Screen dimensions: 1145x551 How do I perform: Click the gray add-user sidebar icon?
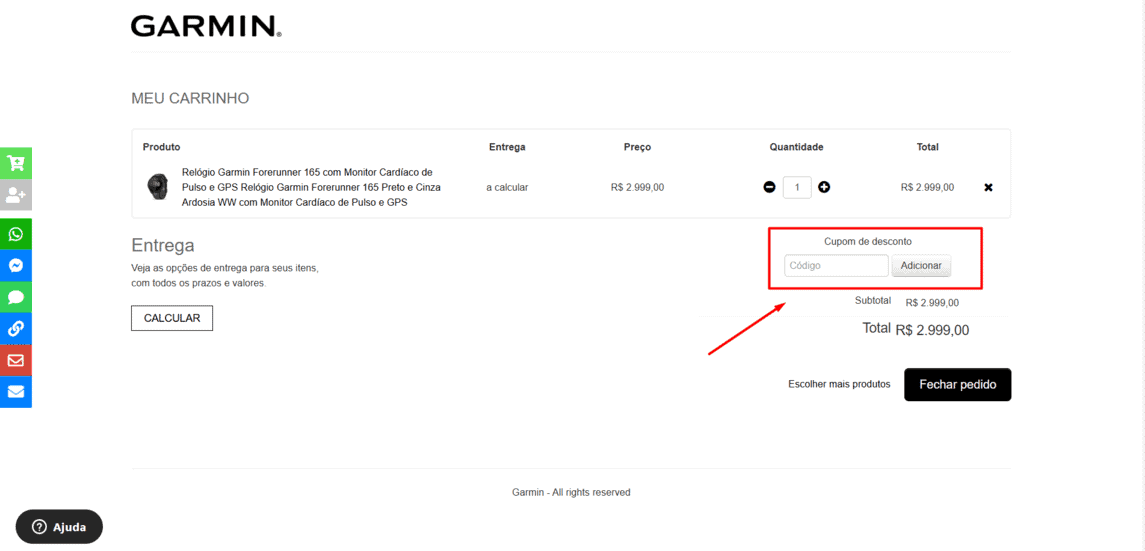[x=15, y=195]
